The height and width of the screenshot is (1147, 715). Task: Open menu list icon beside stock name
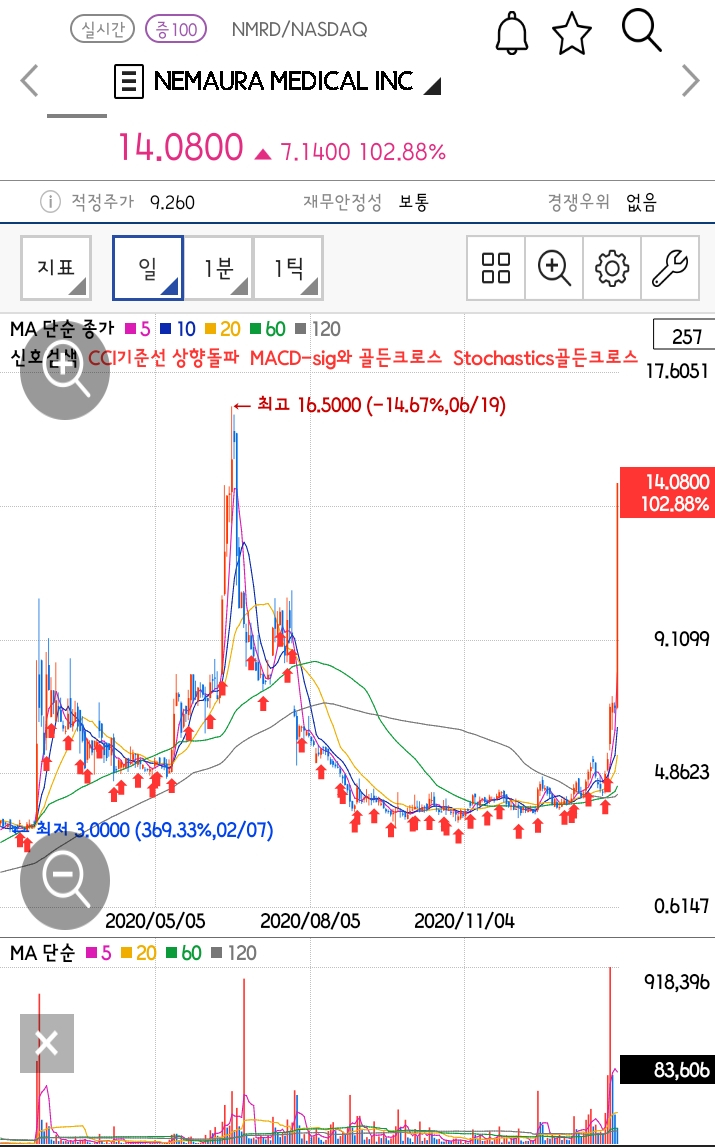click(129, 80)
